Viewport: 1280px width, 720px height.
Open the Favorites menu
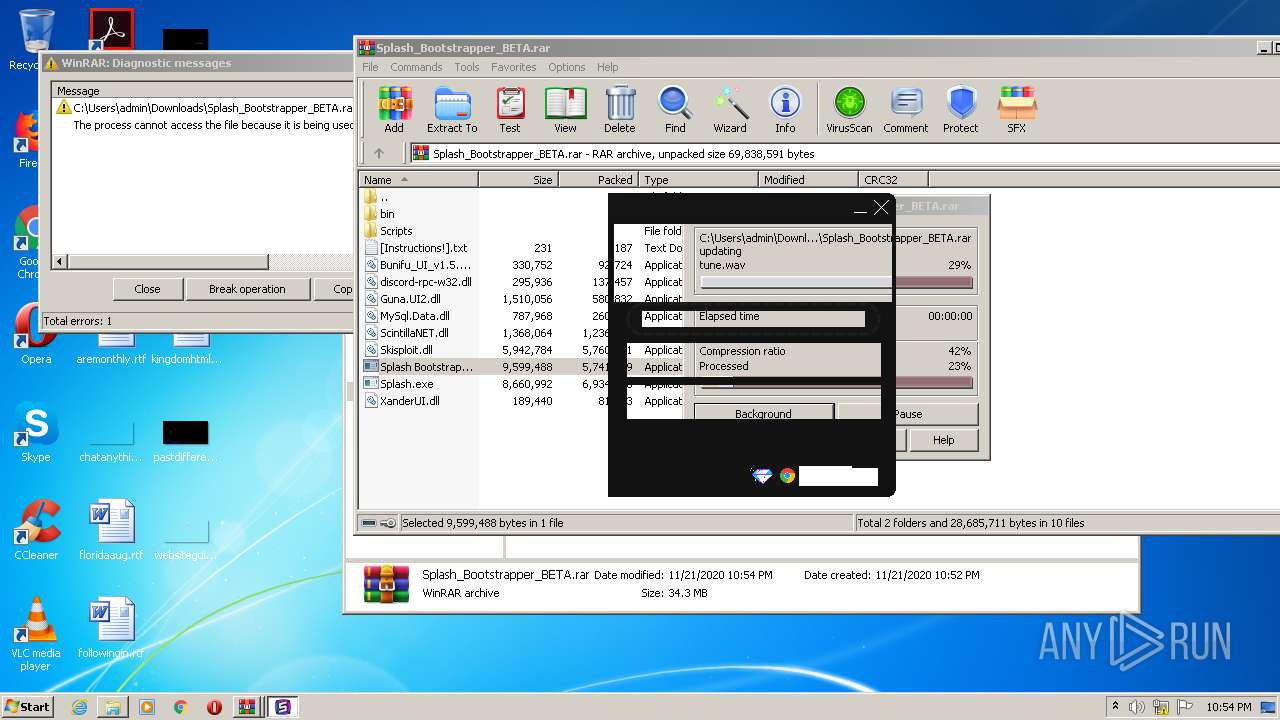513,67
